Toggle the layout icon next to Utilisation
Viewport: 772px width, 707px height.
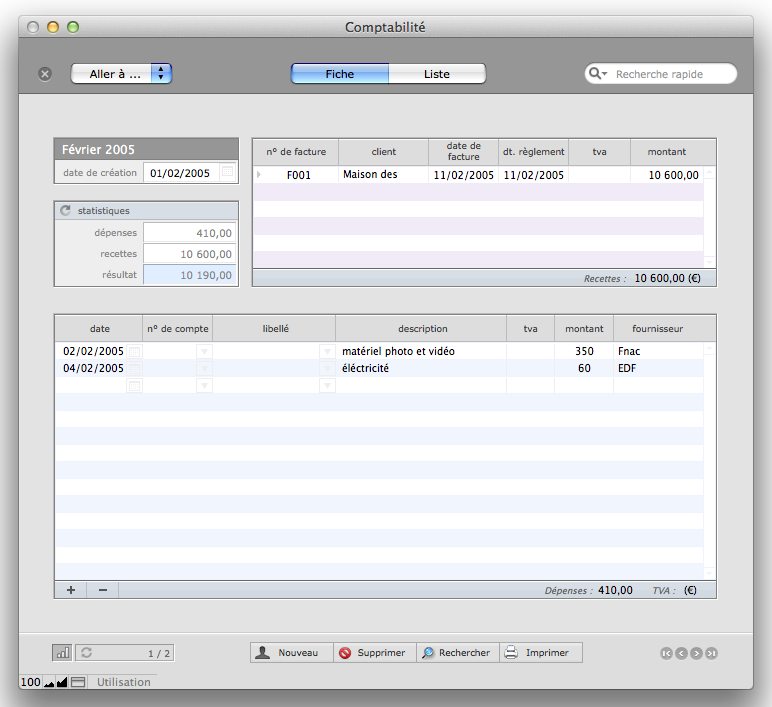point(78,682)
